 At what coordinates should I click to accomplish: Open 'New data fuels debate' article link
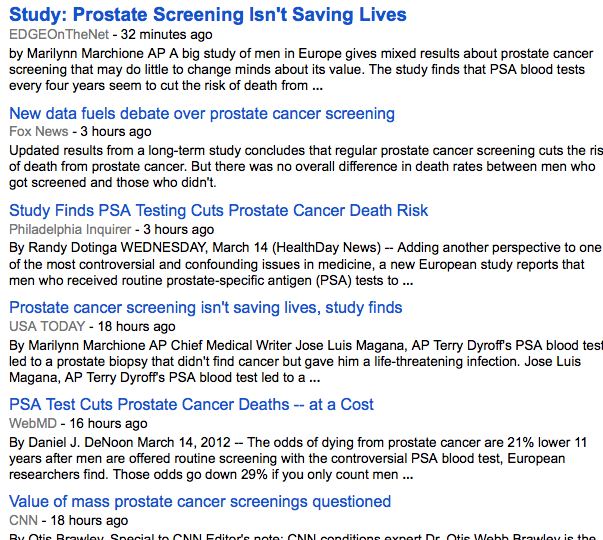coord(201,113)
